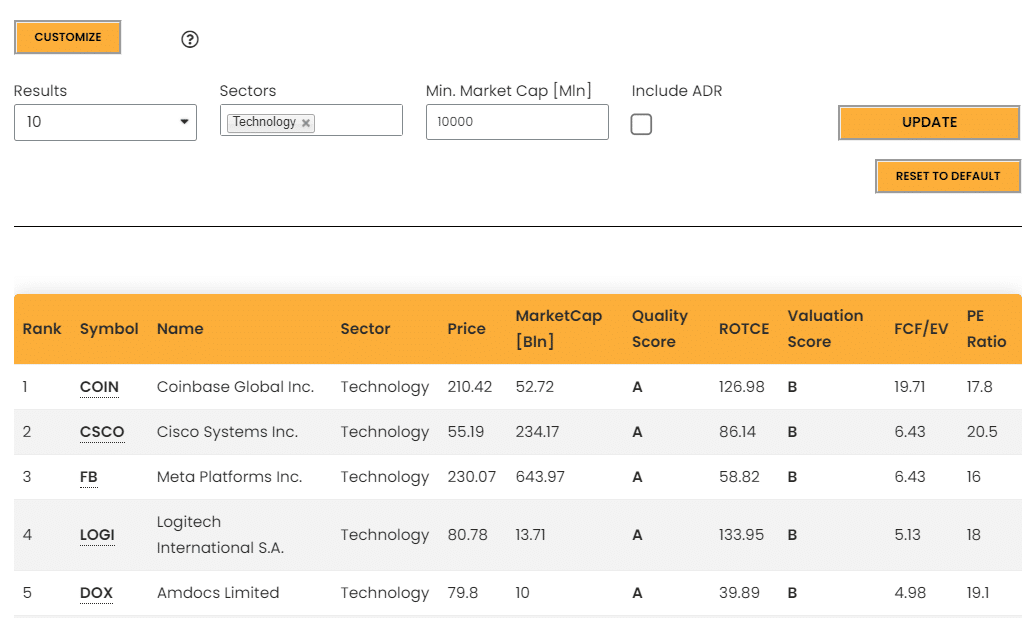This screenshot has height=618, width=1036.
Task: Select Cisco market cap 234.17
Action: click(x=537, y=432)
